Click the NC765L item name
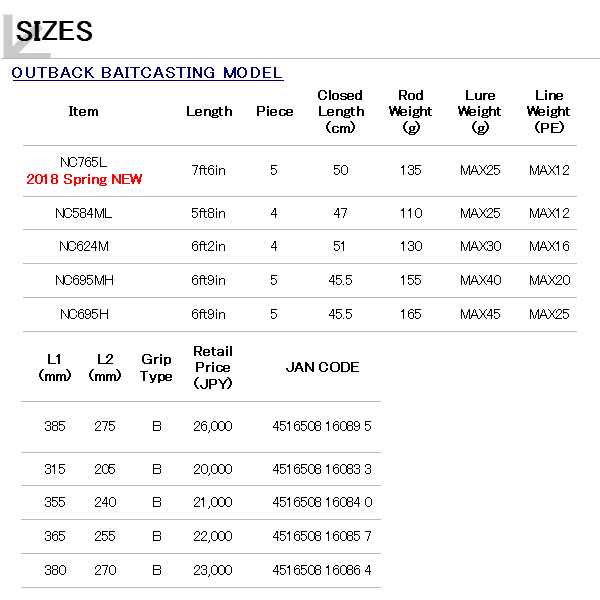The image size is (600, 600). click(x=83, y=162)
